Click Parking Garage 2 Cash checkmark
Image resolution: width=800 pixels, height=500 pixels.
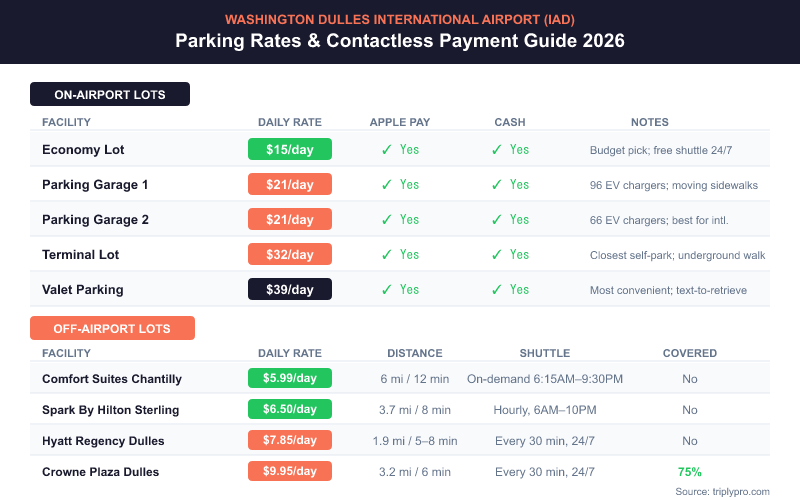click(x=496, y=220)
